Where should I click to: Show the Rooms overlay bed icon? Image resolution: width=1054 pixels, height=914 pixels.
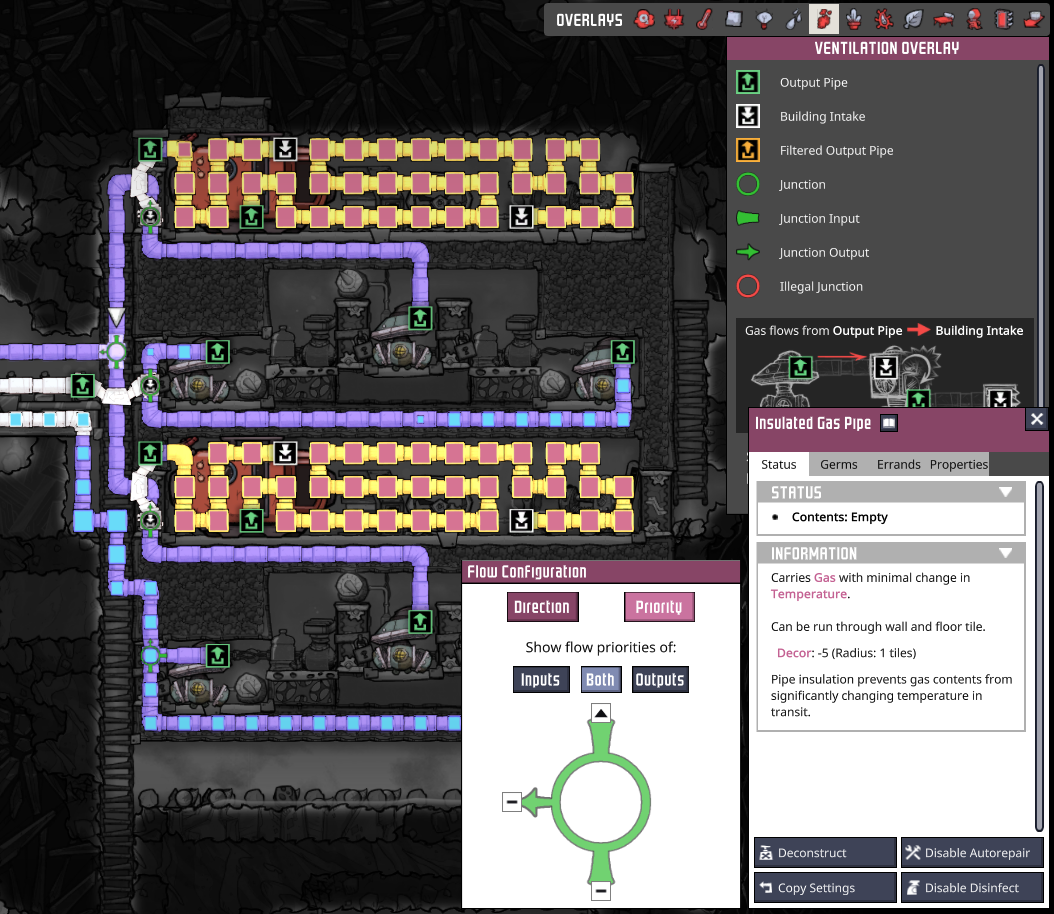pyautogui.click(x=943, y=19)
